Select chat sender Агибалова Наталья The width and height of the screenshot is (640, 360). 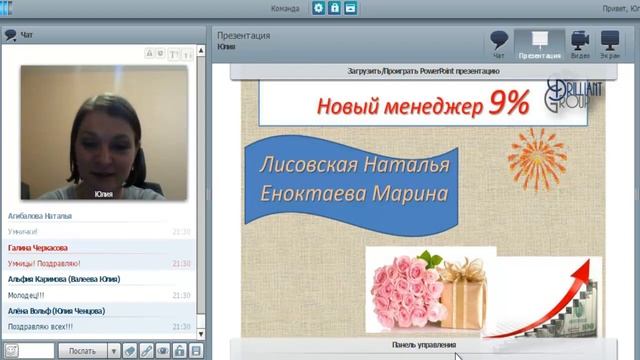(40, 216)
